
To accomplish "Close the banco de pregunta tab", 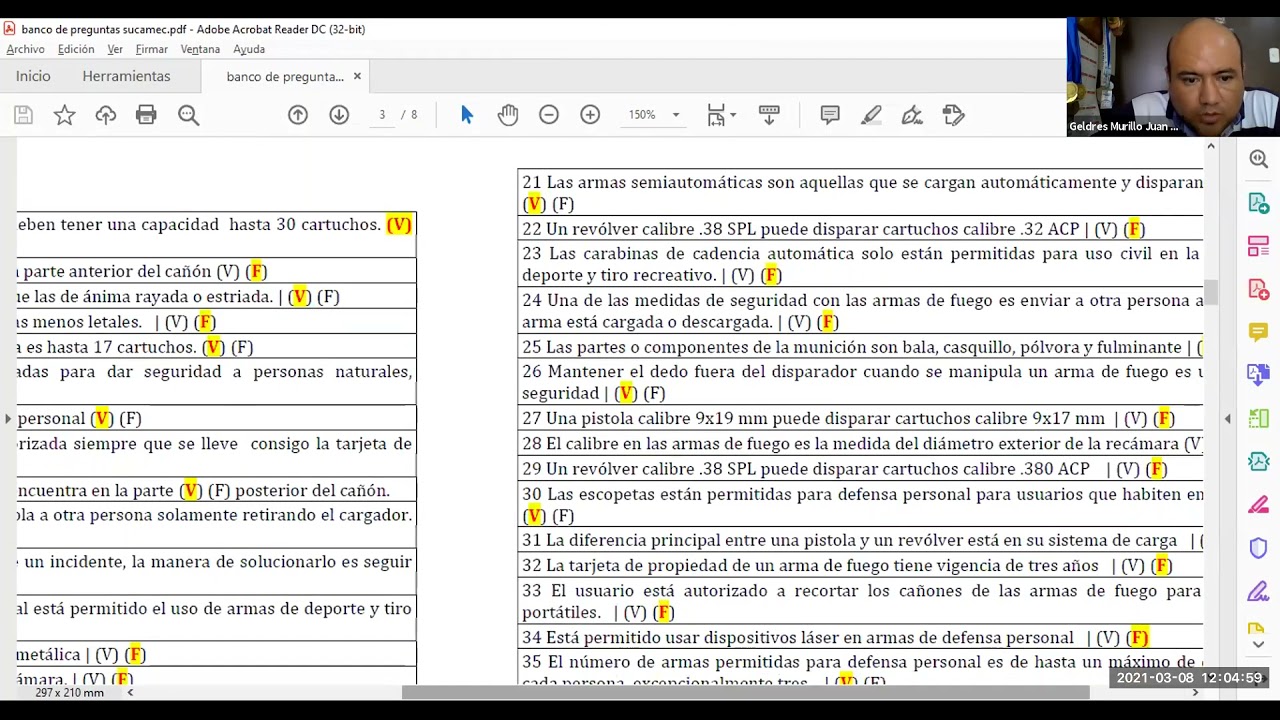I will pos(357,76).
